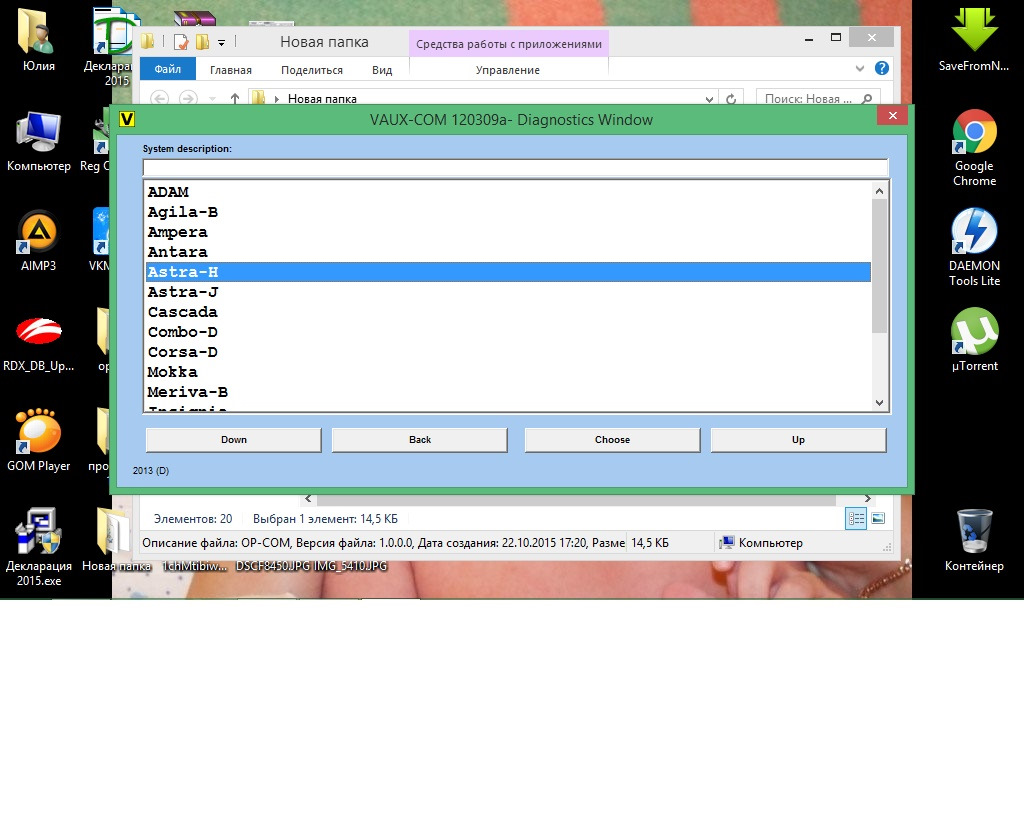Open Новая папка desktop folder icon
Screen dimensions: 1024x832
(x=116, y=539)
